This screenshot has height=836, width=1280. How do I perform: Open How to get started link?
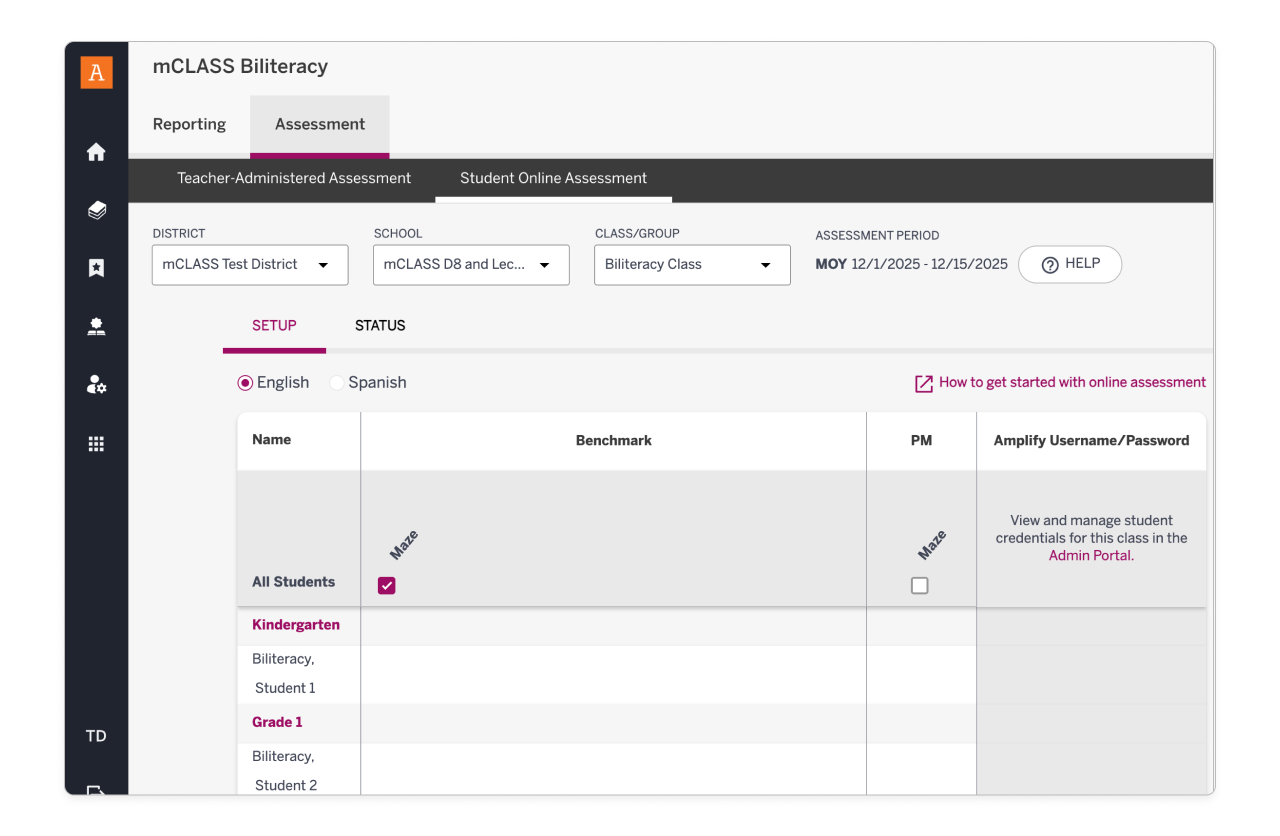click(x=1071, y=383)
